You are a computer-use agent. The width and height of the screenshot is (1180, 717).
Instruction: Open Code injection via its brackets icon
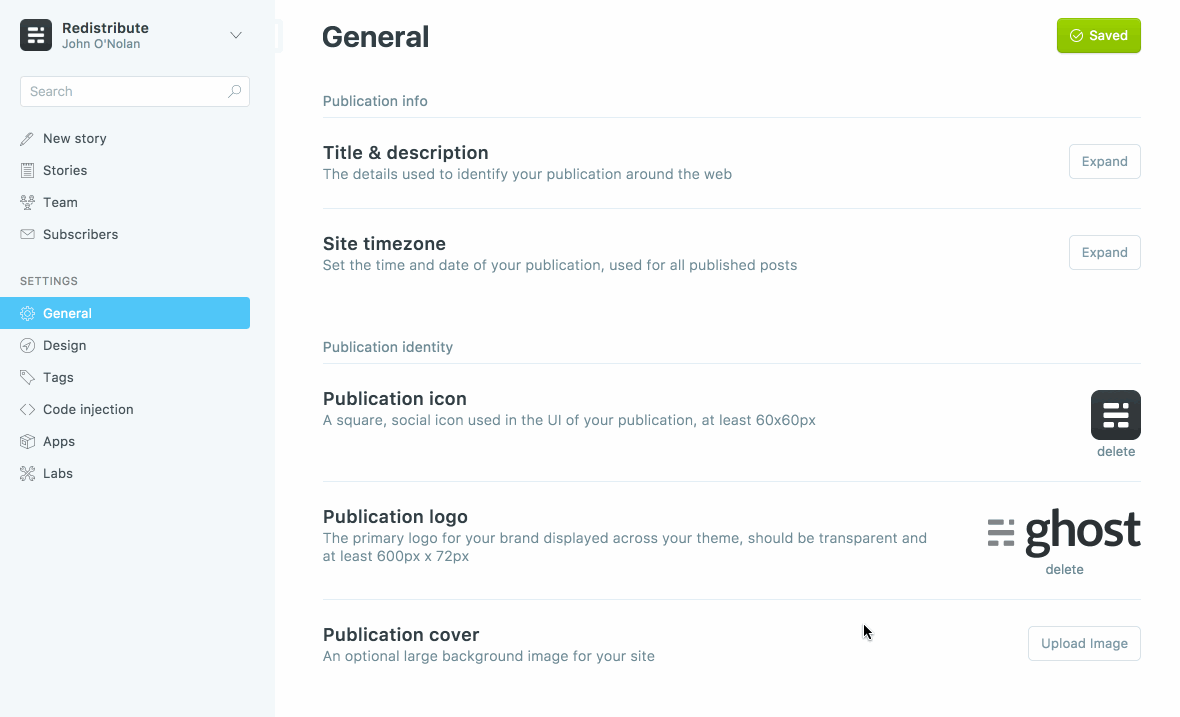point(27,409)
